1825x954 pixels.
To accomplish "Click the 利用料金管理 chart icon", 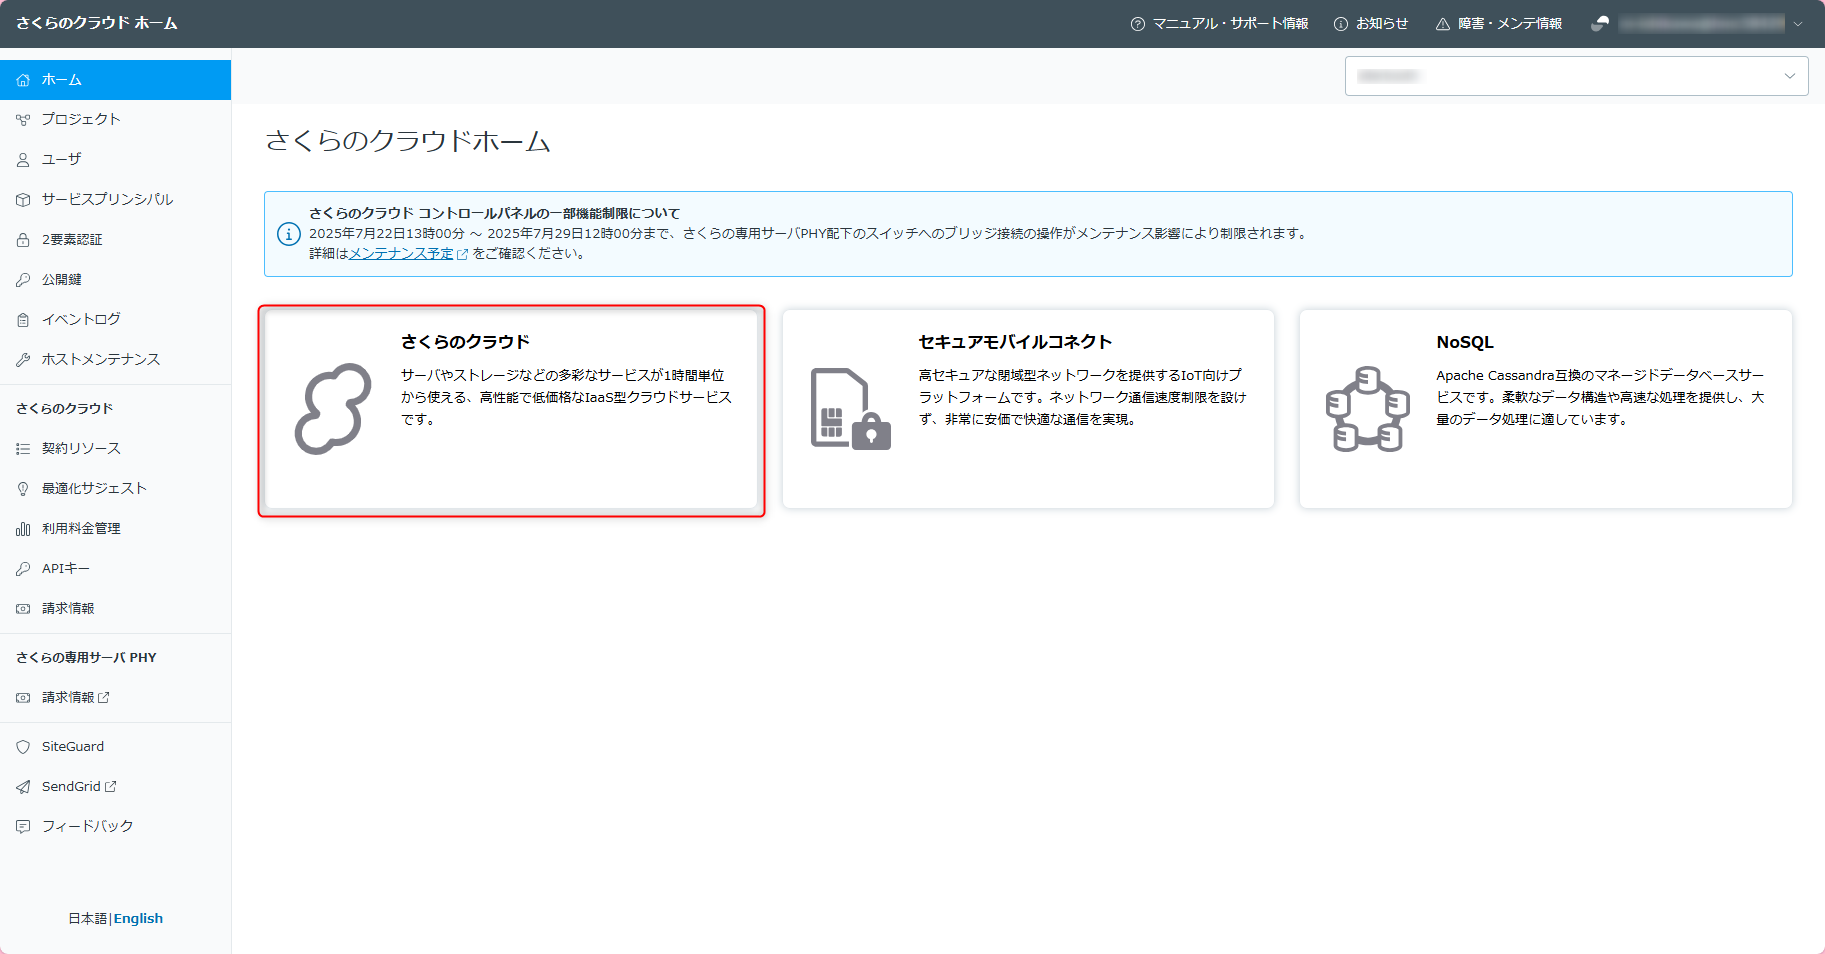I will tap(22, 528).
